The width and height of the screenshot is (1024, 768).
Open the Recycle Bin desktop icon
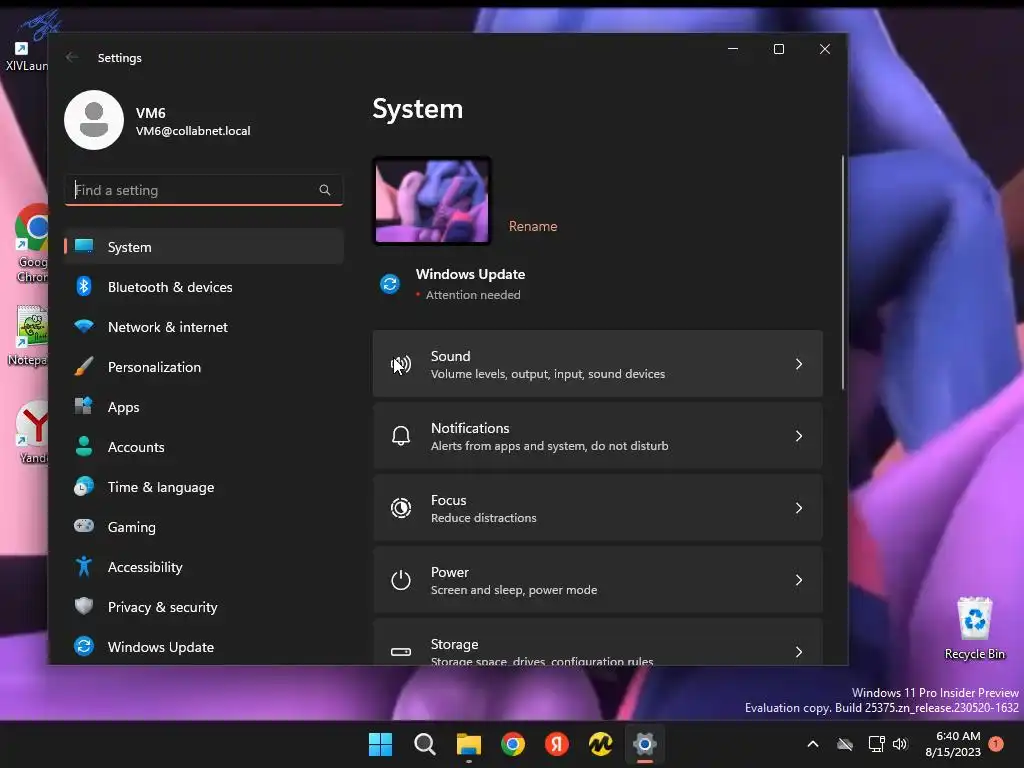click(x=974, y=628)
